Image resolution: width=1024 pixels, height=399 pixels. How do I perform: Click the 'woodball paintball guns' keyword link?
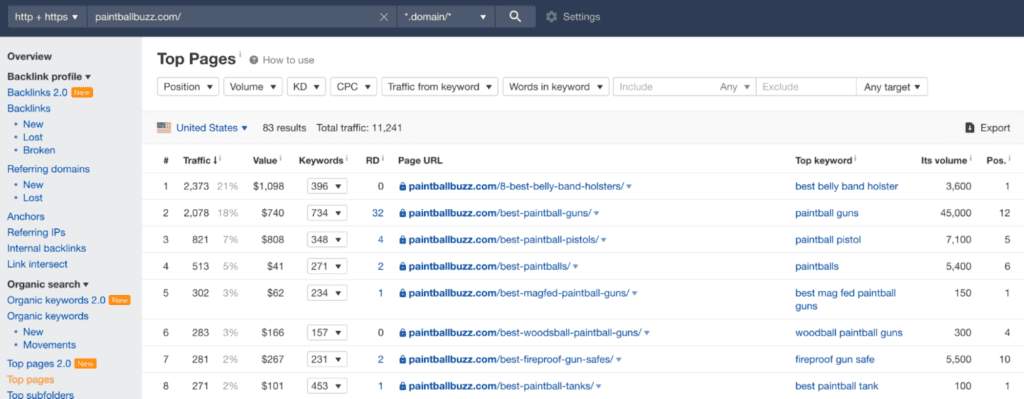(849, 333)
